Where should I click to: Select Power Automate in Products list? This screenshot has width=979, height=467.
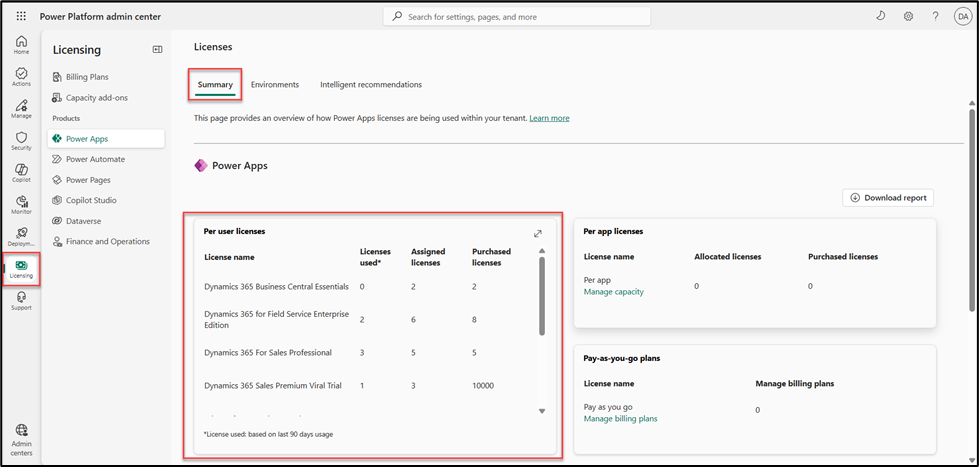coord(95,159)
